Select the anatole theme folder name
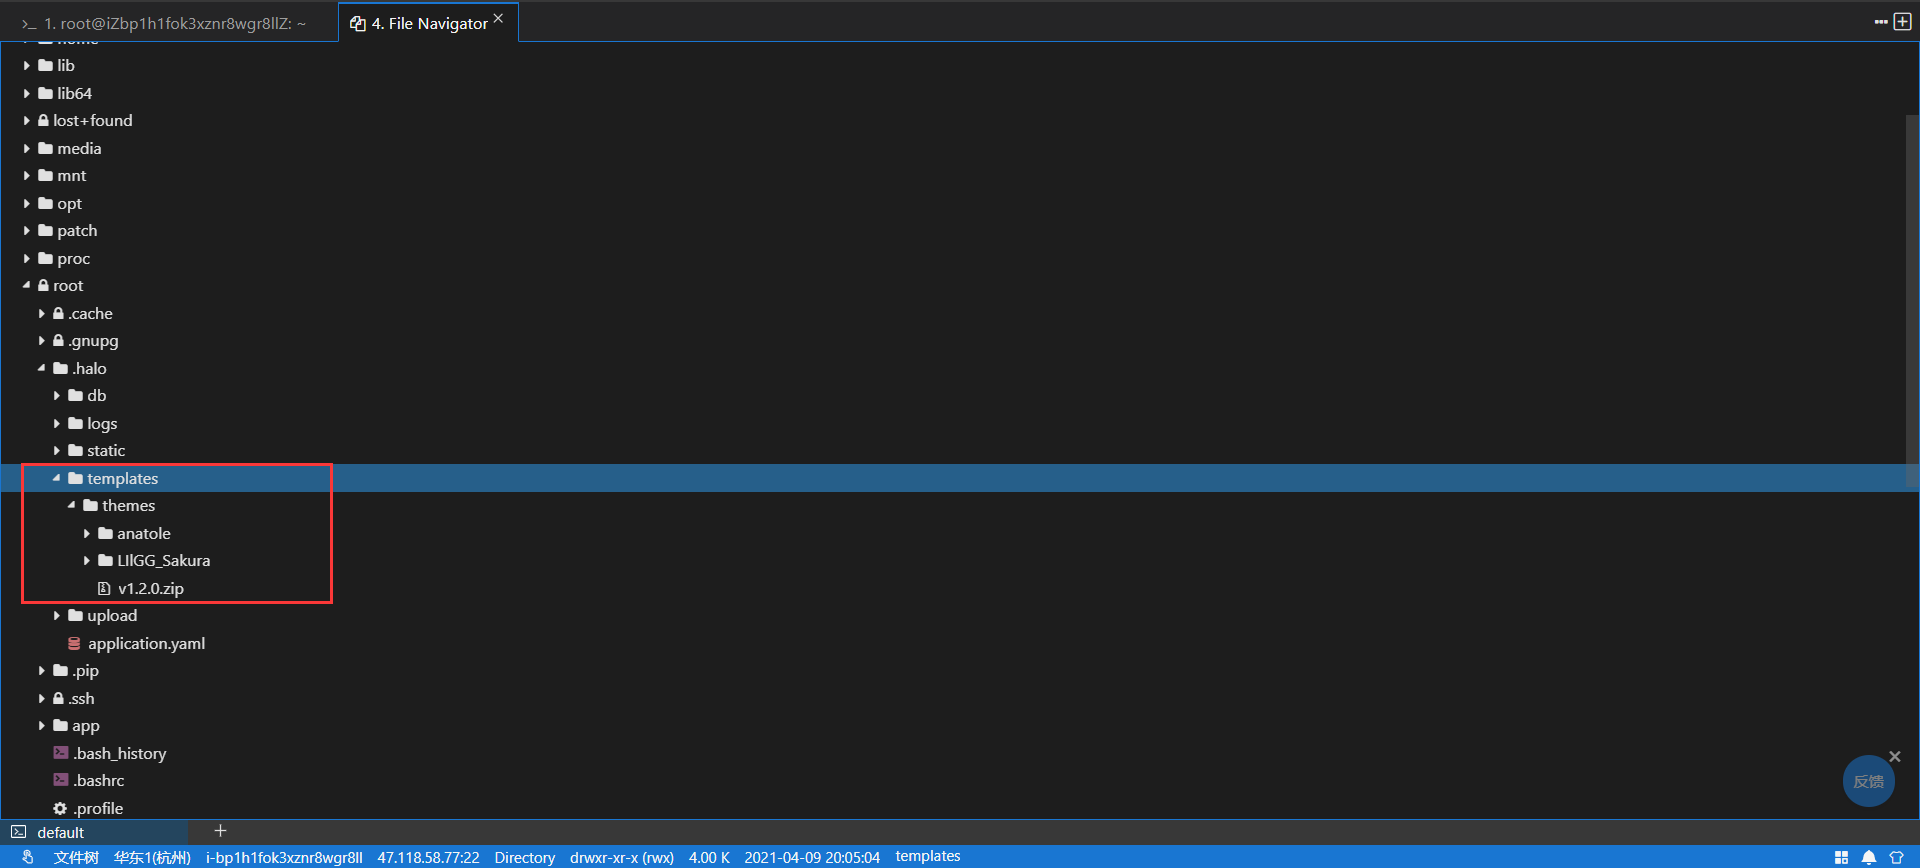This screenshot has height=868, width=1920. coord(144,533)
